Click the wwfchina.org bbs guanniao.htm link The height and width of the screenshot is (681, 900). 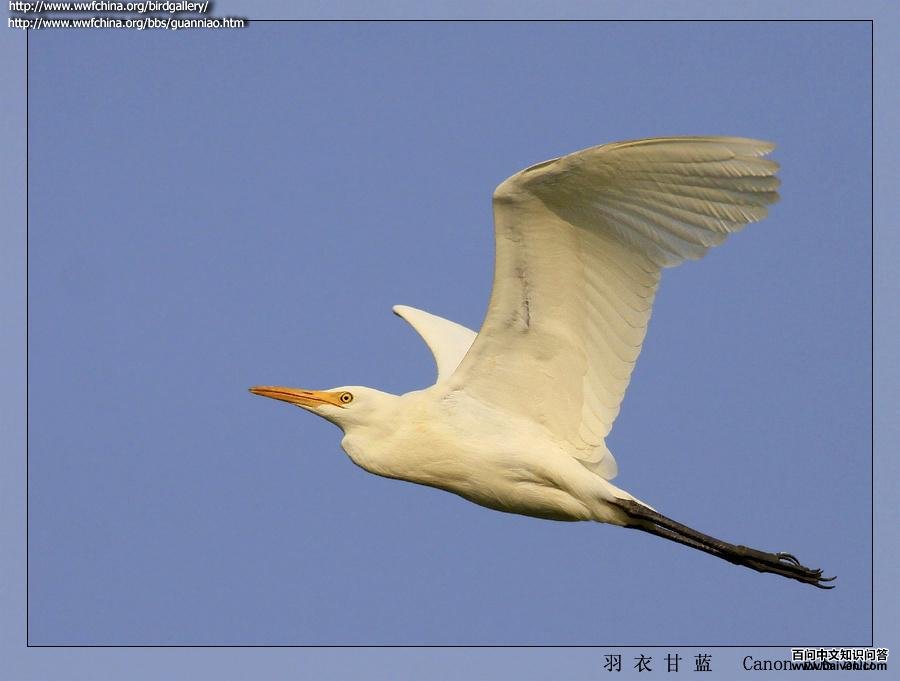(126, 22)
